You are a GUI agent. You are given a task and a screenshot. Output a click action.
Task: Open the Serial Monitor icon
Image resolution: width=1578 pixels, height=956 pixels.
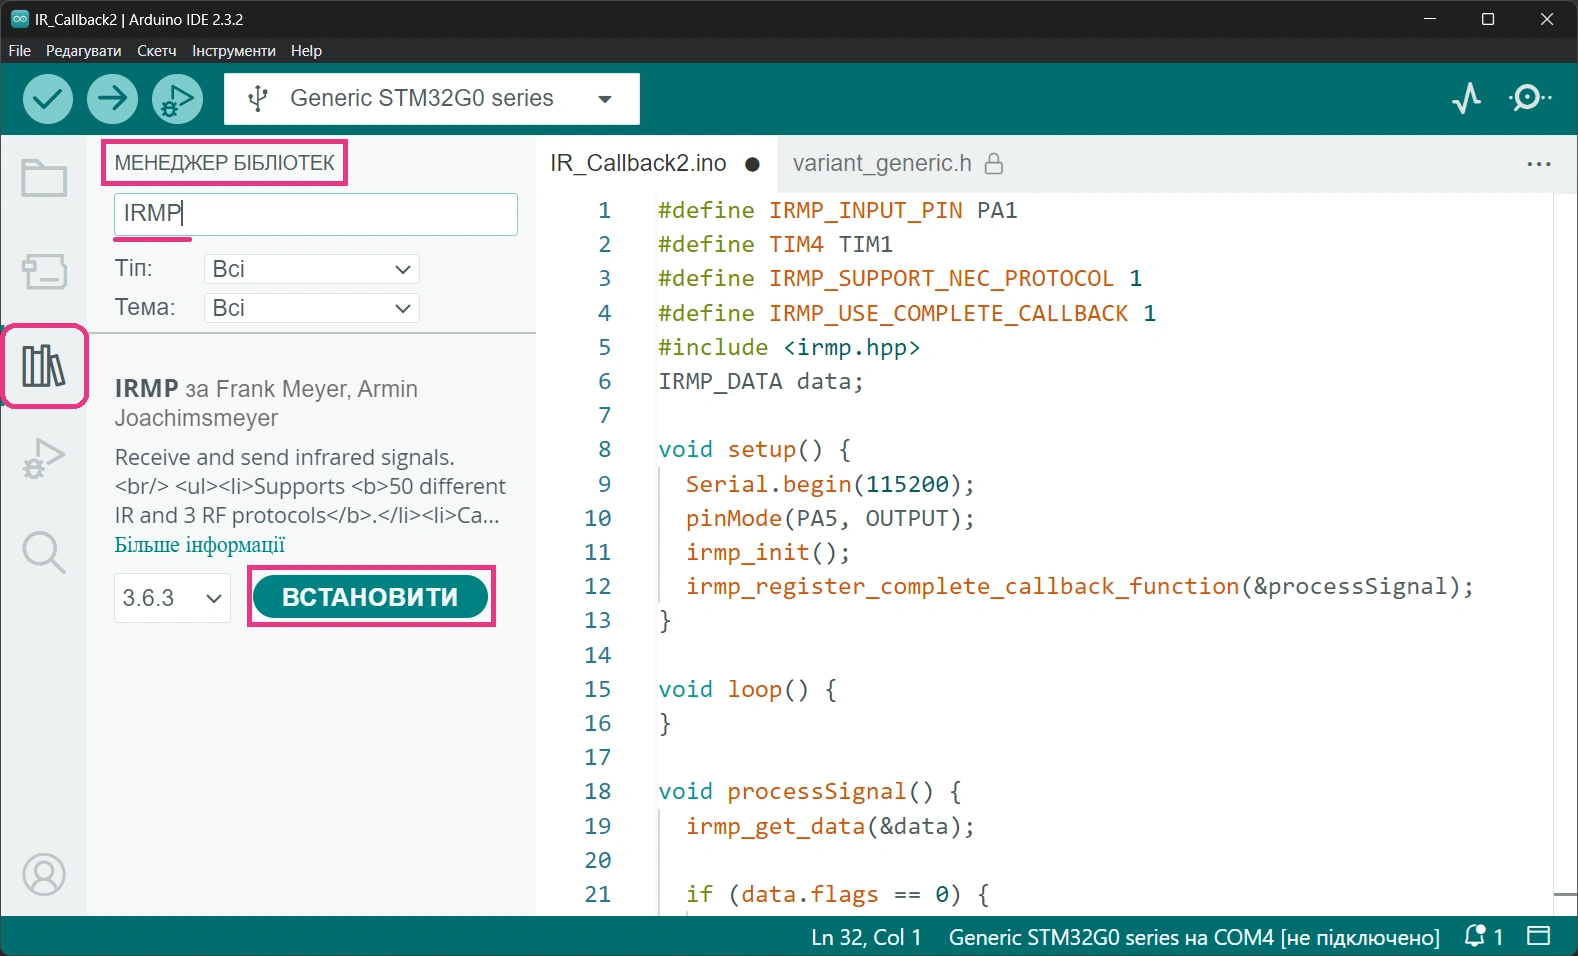[1530, 98]
